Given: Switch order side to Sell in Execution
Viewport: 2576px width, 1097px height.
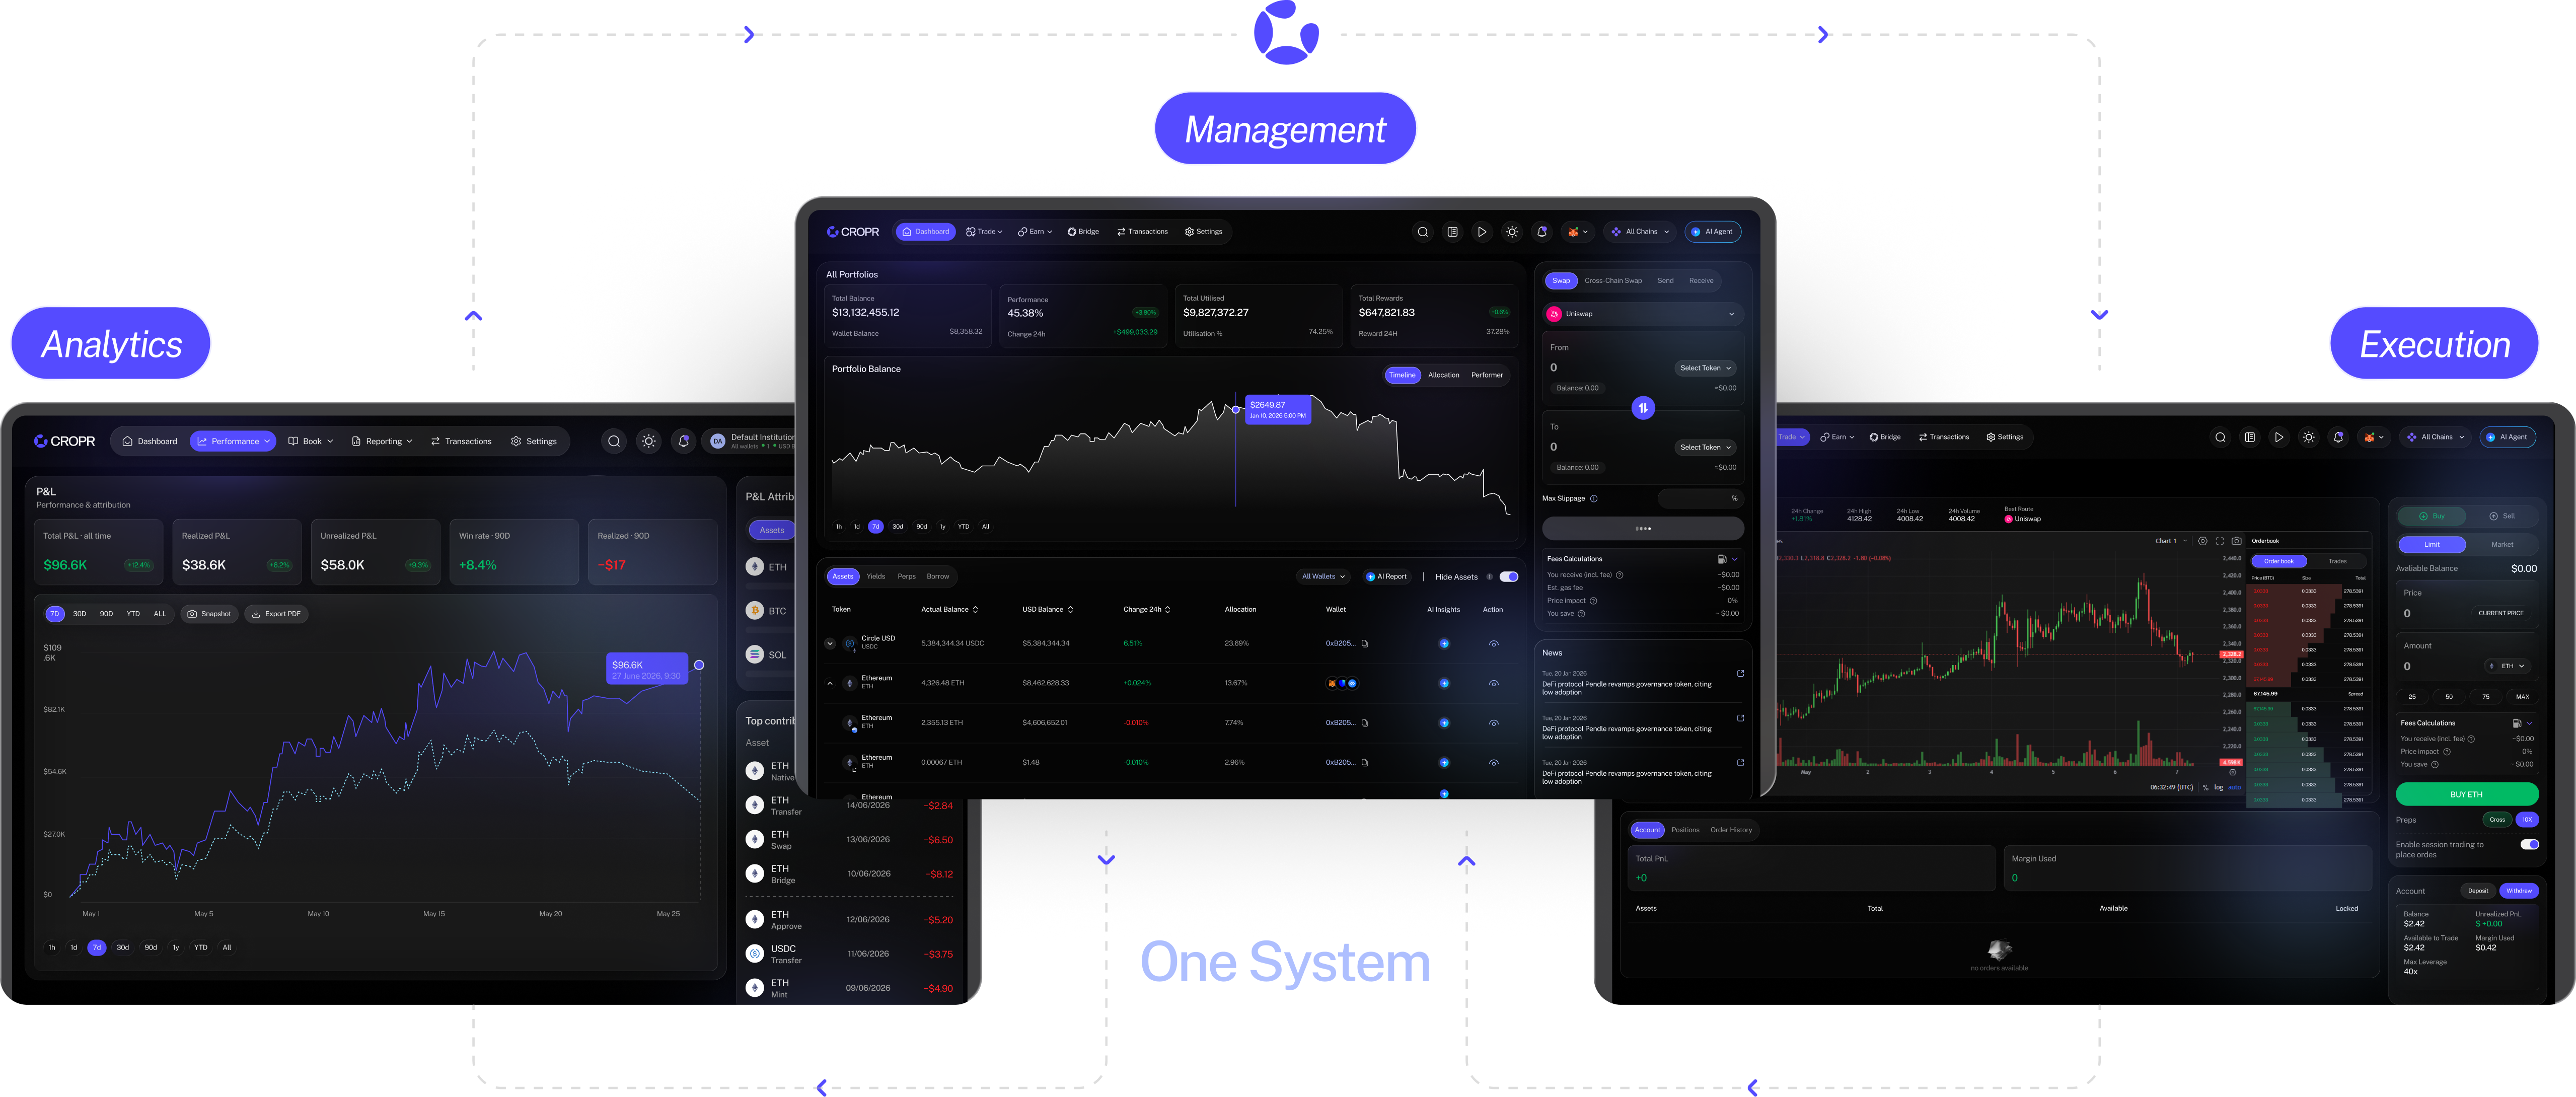Looking at the screenshot, I should click(2502, 516).
